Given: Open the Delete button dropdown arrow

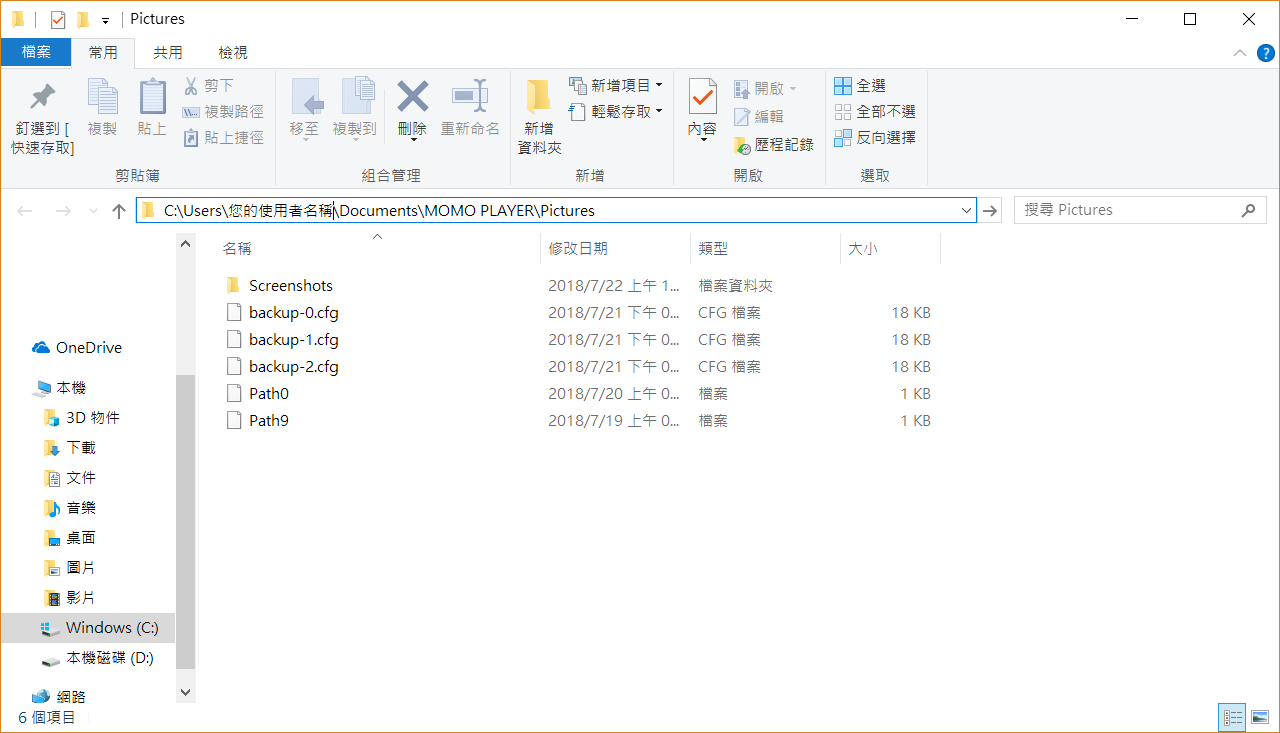Looking at the screenshot, I should (x=412, y=139).
